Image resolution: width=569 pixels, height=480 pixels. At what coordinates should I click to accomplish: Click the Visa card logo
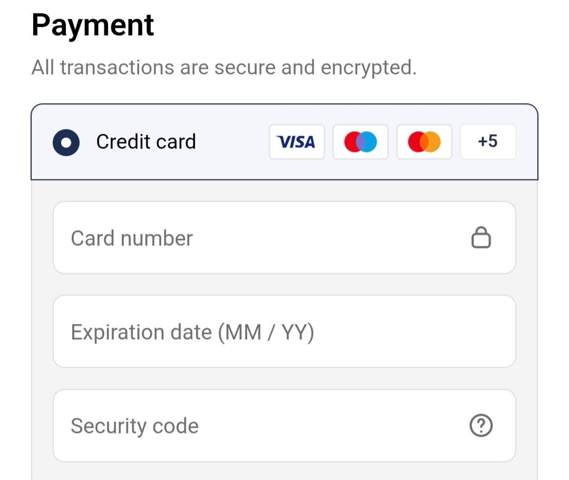point(296,142)
